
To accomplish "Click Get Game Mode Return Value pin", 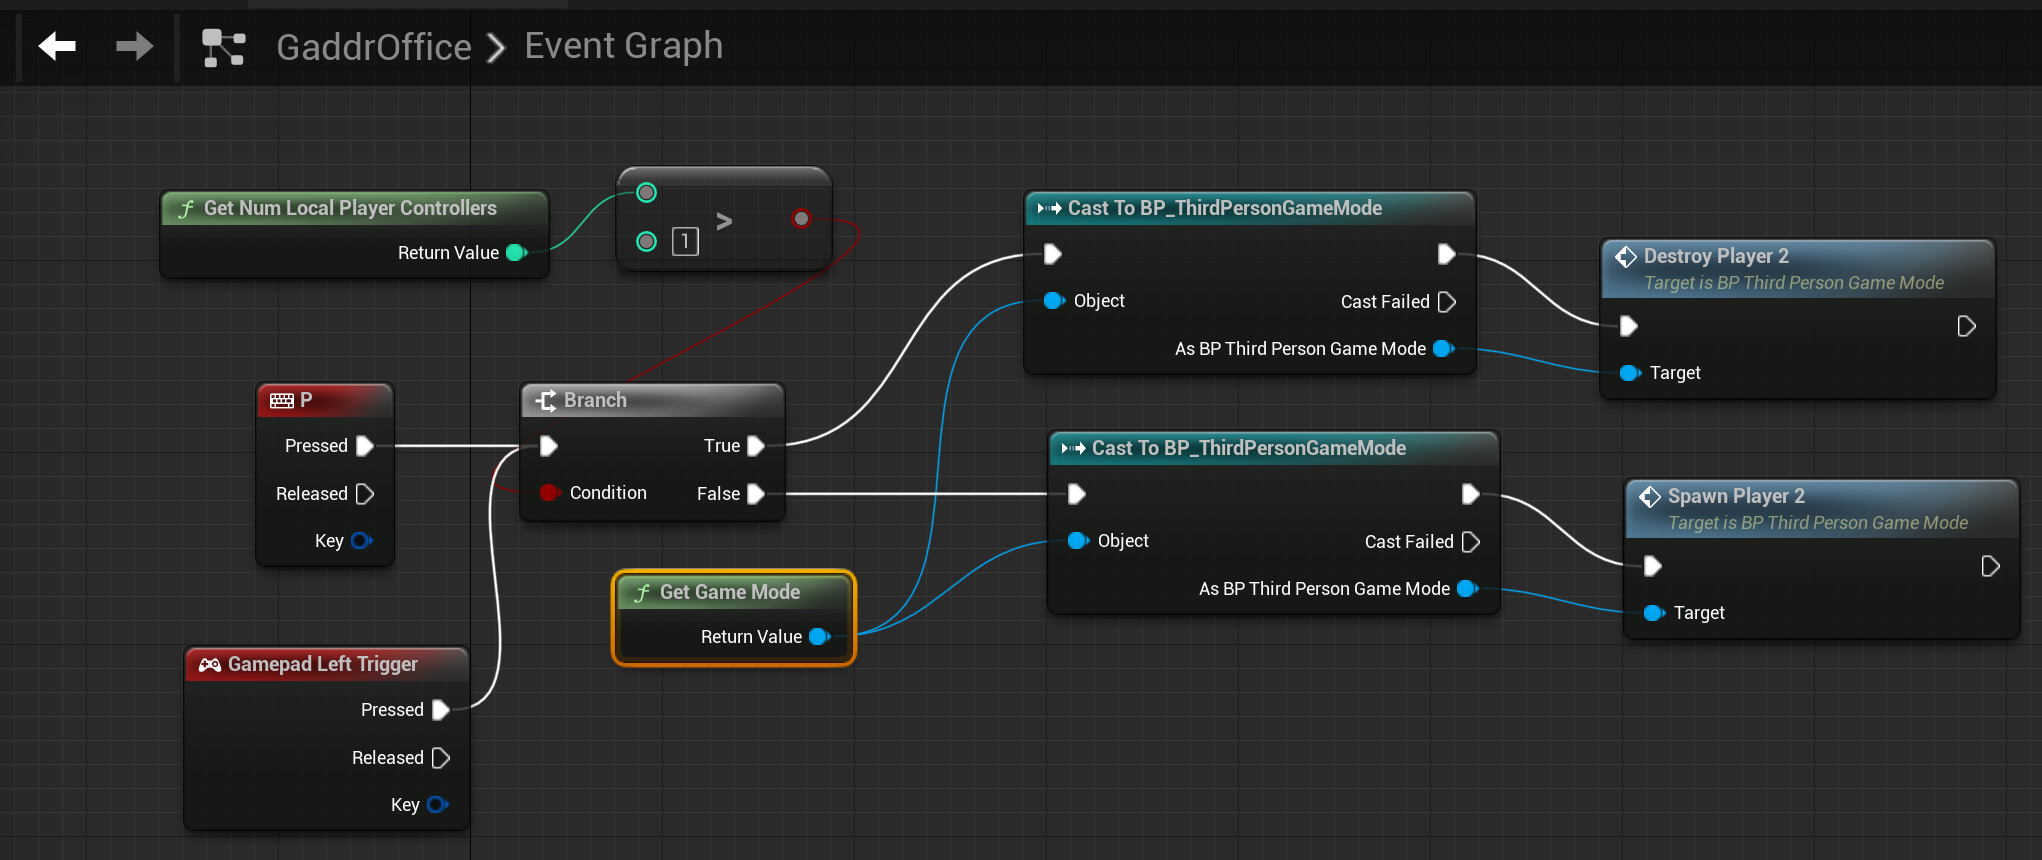I will [819, 637].
